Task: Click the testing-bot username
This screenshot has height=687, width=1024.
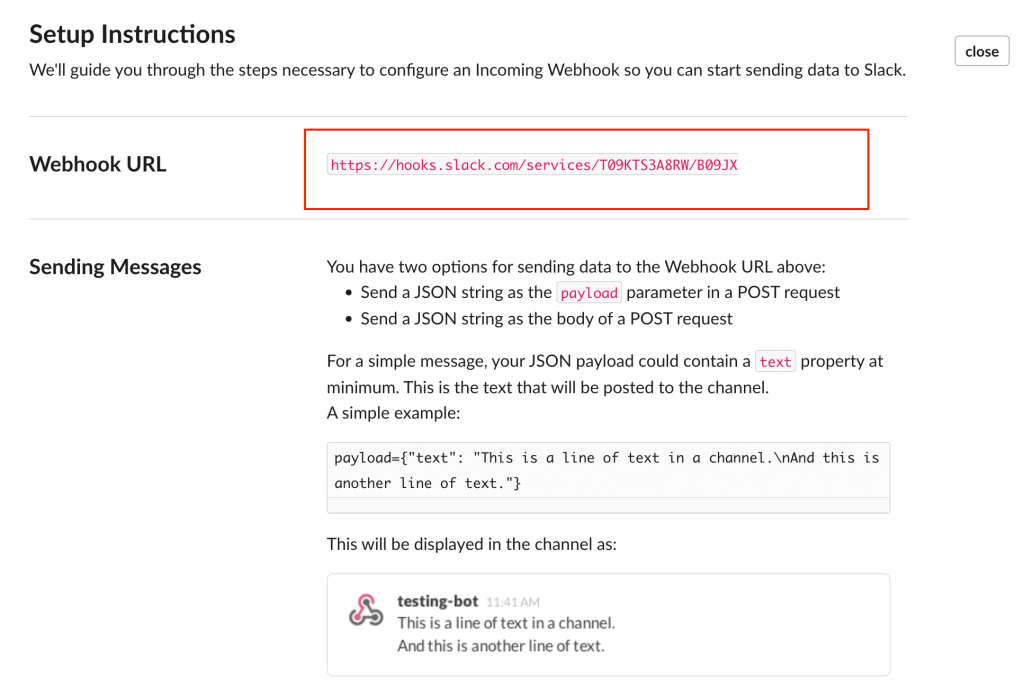Action: pos(438,601)
